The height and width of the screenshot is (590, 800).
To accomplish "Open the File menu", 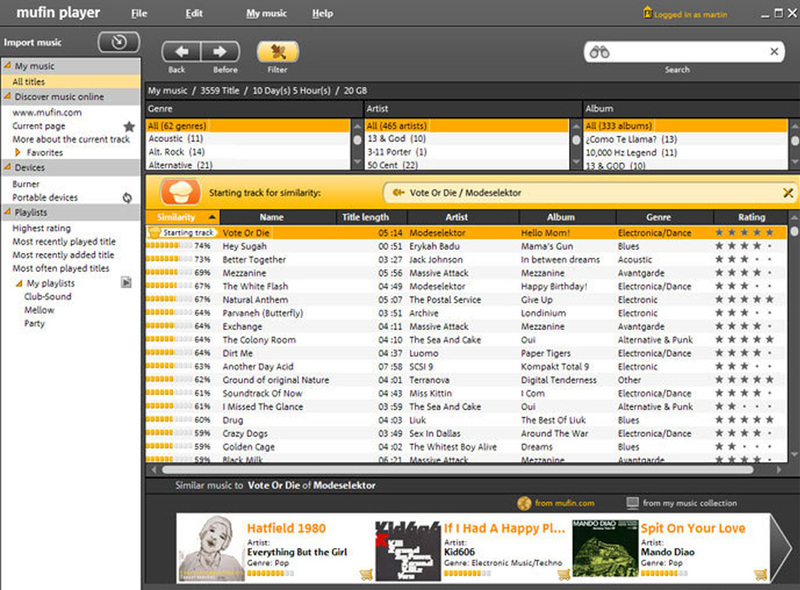I will tap(139, 14).
